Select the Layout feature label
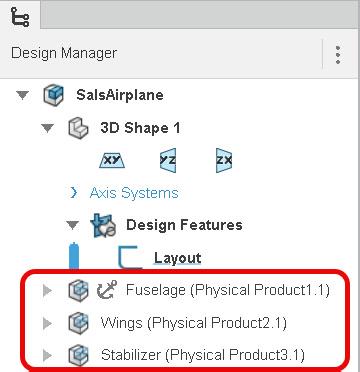Image resolution: width=360 pixels, height=372 pixels. pos(177,258)
